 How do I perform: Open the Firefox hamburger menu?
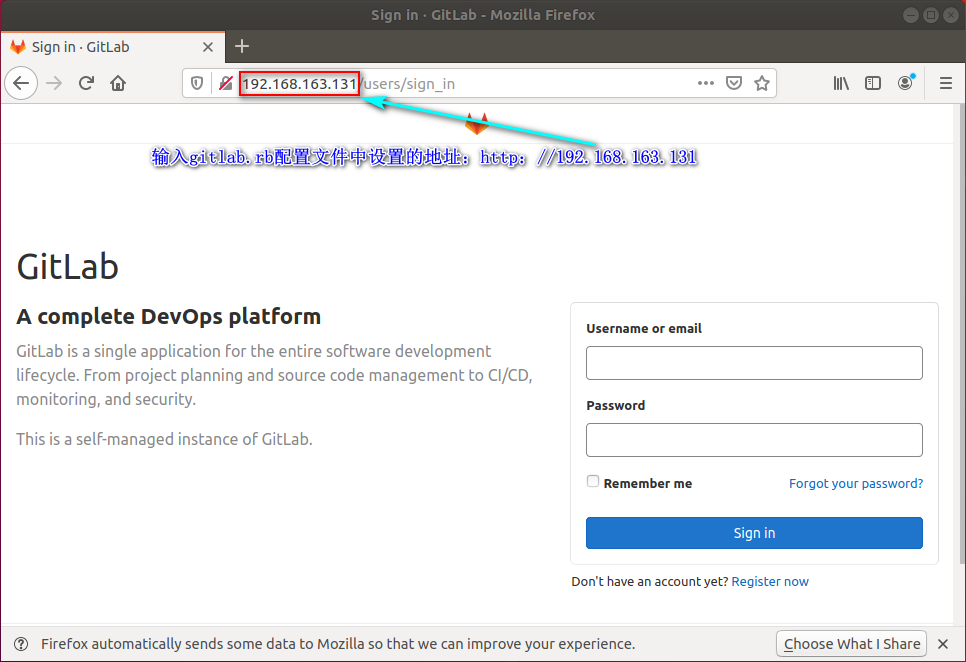946,83
